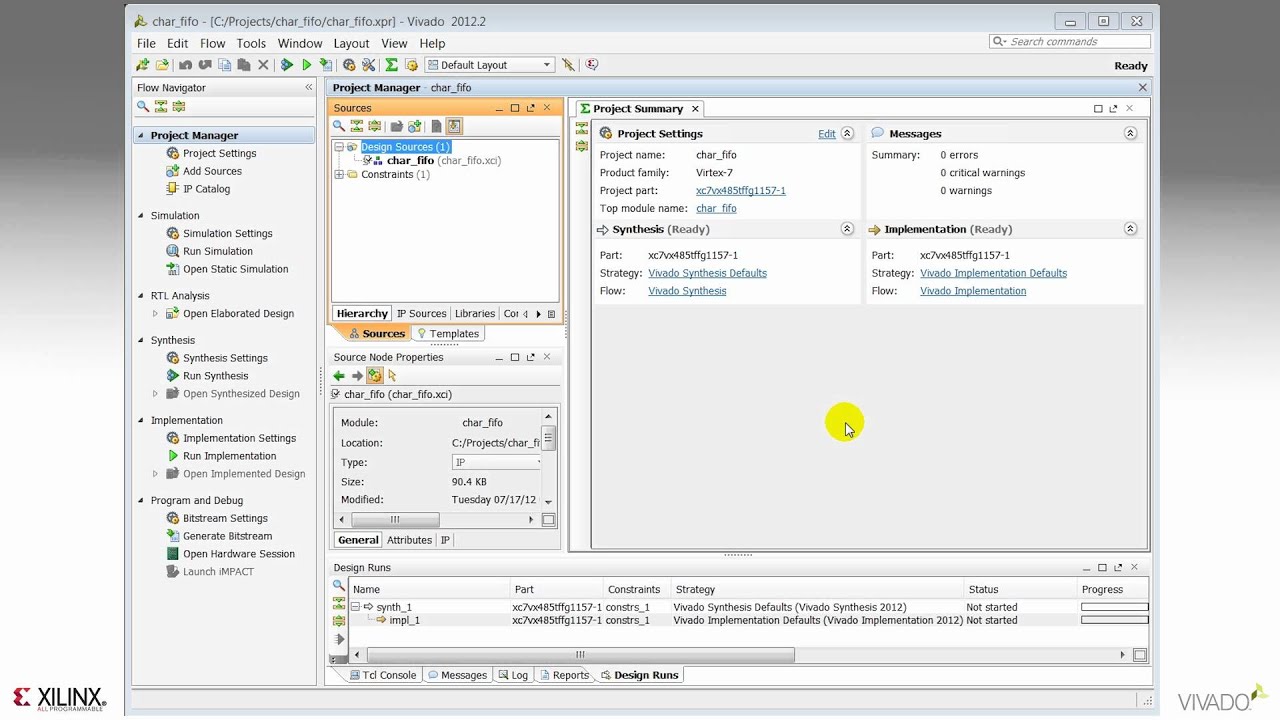Open the Vivado Synthesis Defaults strategy link
The image size is (1280, 720).
pyautogui.click(x=707, y=273)
